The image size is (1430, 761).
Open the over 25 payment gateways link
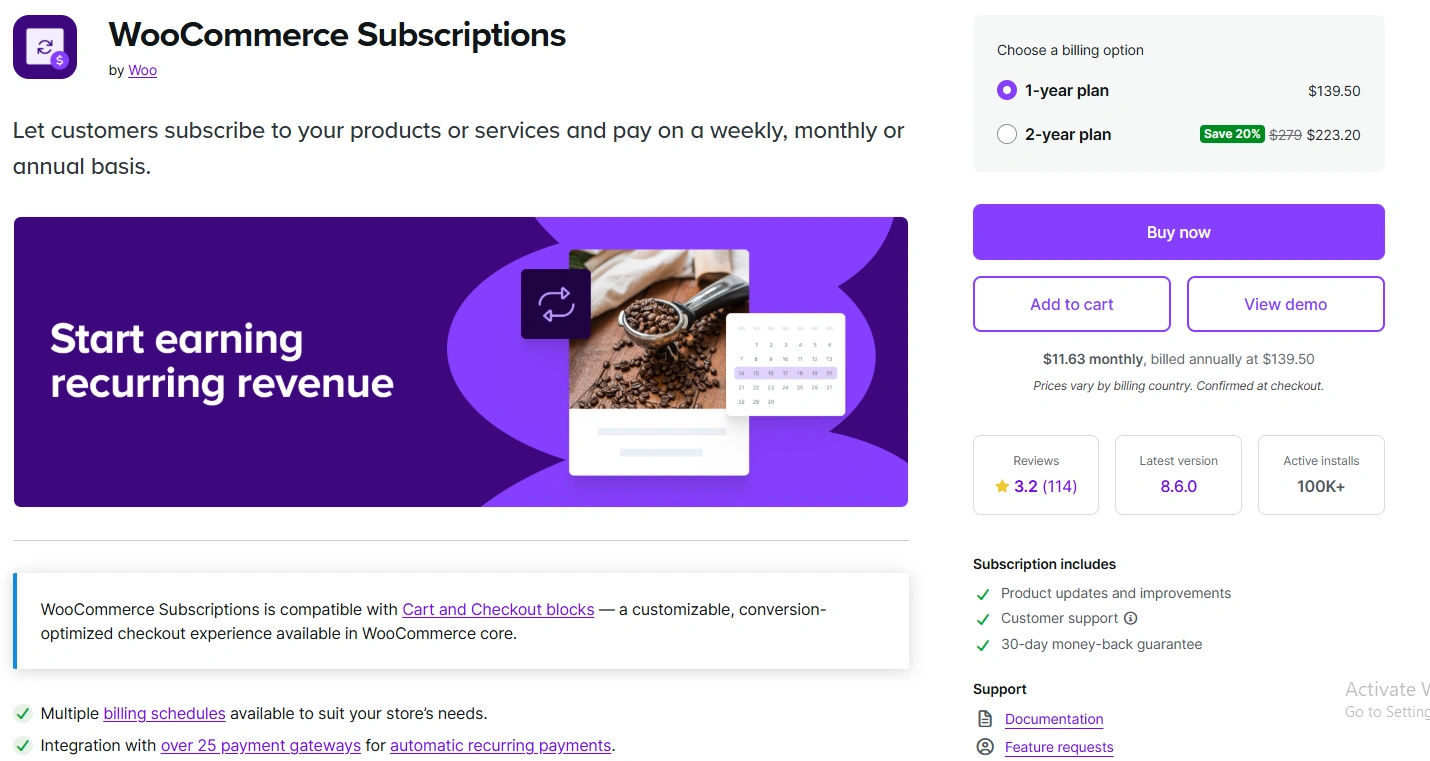pos(260,745)
